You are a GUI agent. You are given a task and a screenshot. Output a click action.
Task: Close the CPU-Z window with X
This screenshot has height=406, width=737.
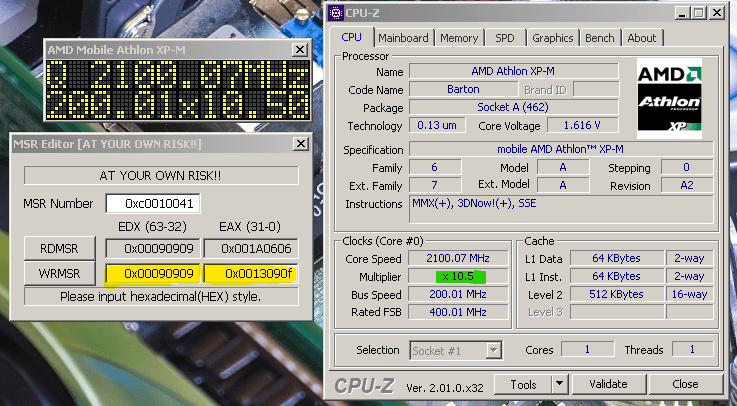[x=716, y=13]
